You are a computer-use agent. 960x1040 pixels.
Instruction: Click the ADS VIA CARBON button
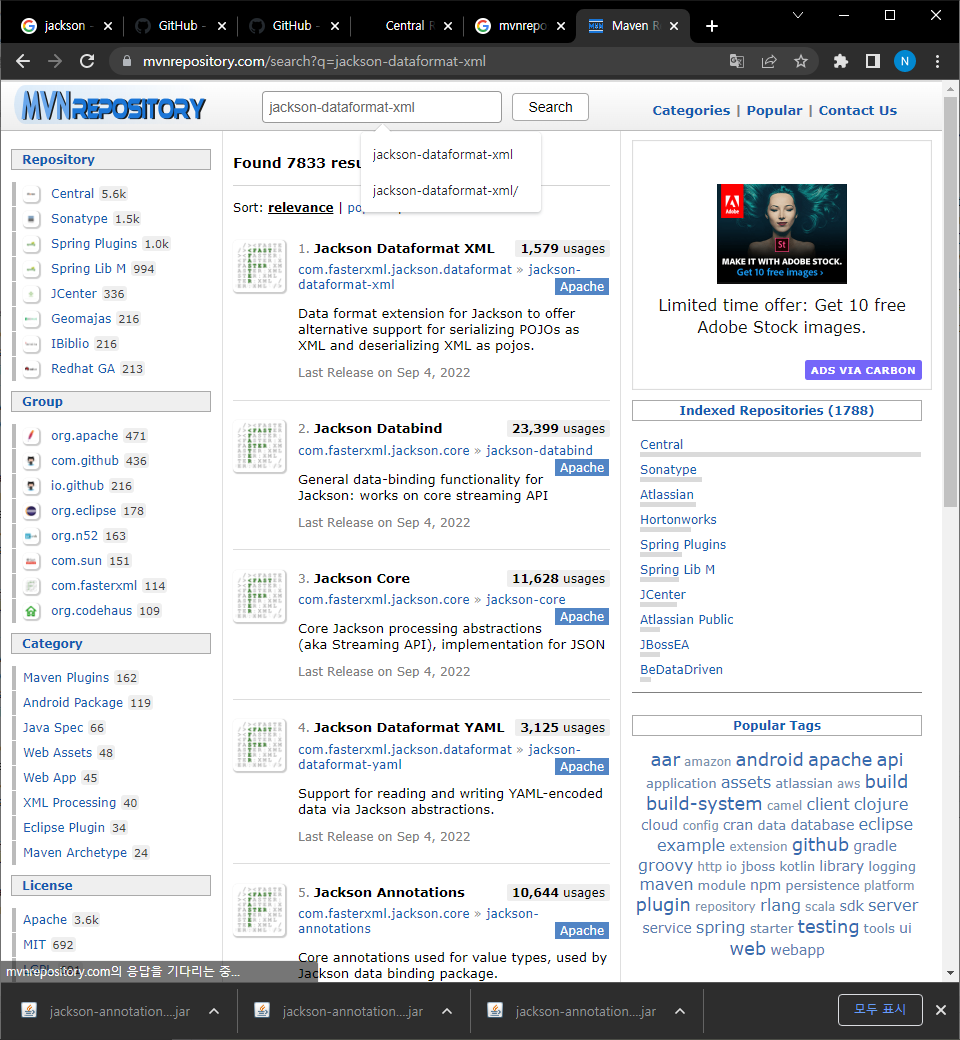tap(862, 370)
